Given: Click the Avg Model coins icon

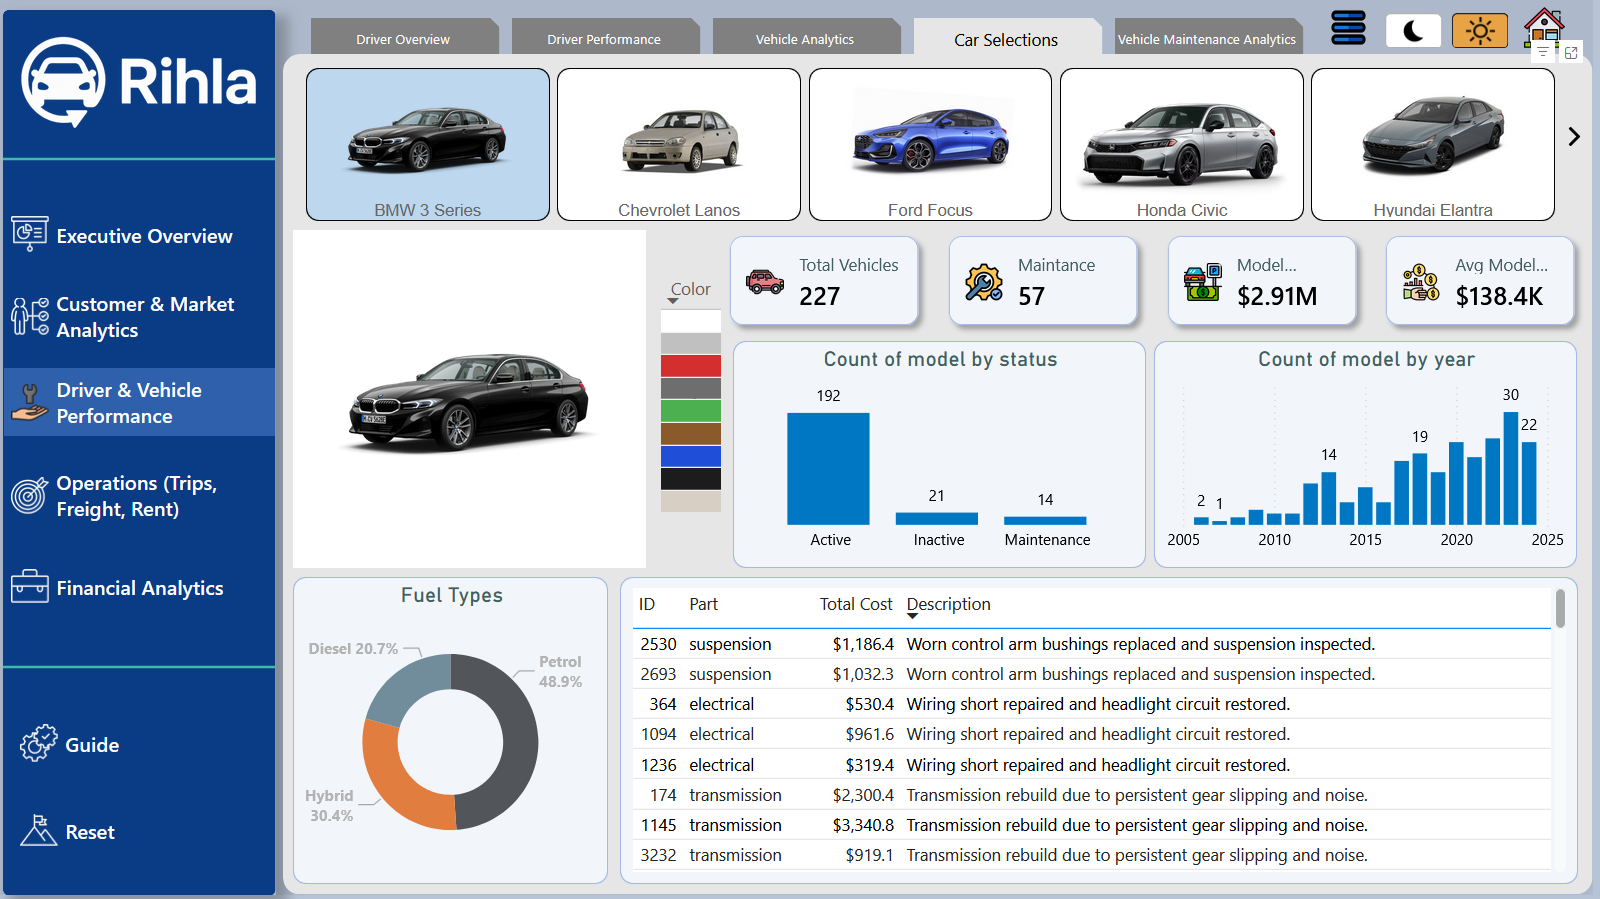Looking at the screenshot, I should pos(1420,282).
